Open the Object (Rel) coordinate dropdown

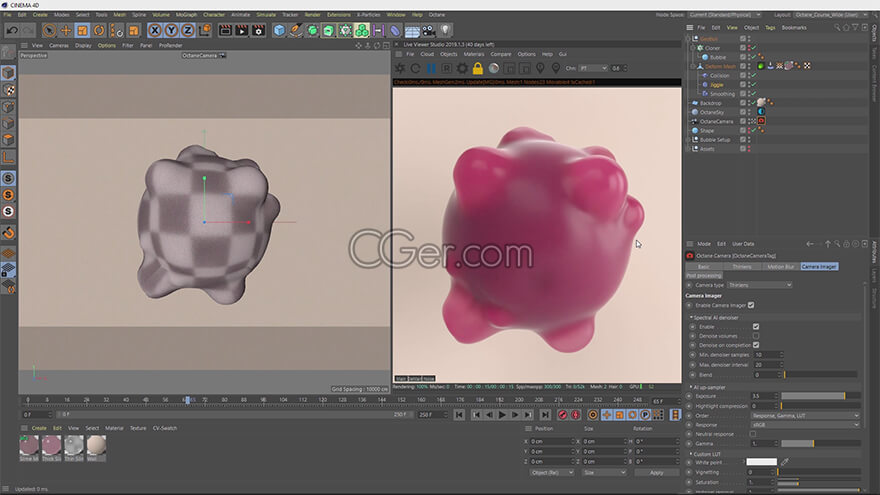coord(552,473)
